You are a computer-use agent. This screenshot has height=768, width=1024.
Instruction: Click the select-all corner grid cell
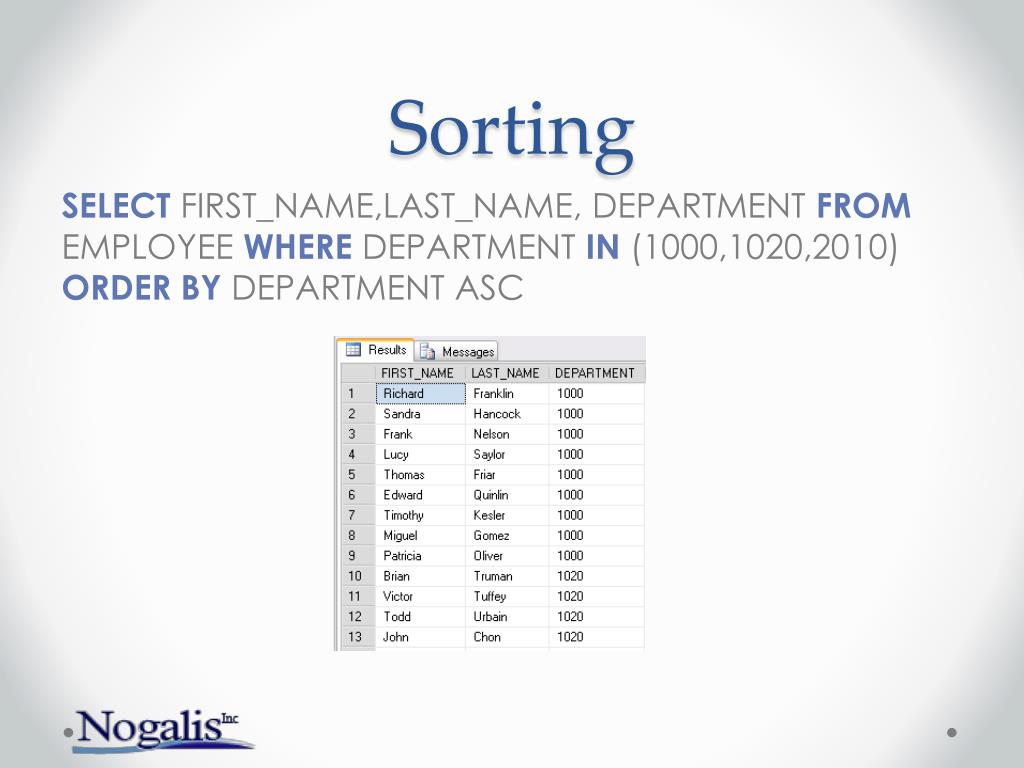[358, 373]
